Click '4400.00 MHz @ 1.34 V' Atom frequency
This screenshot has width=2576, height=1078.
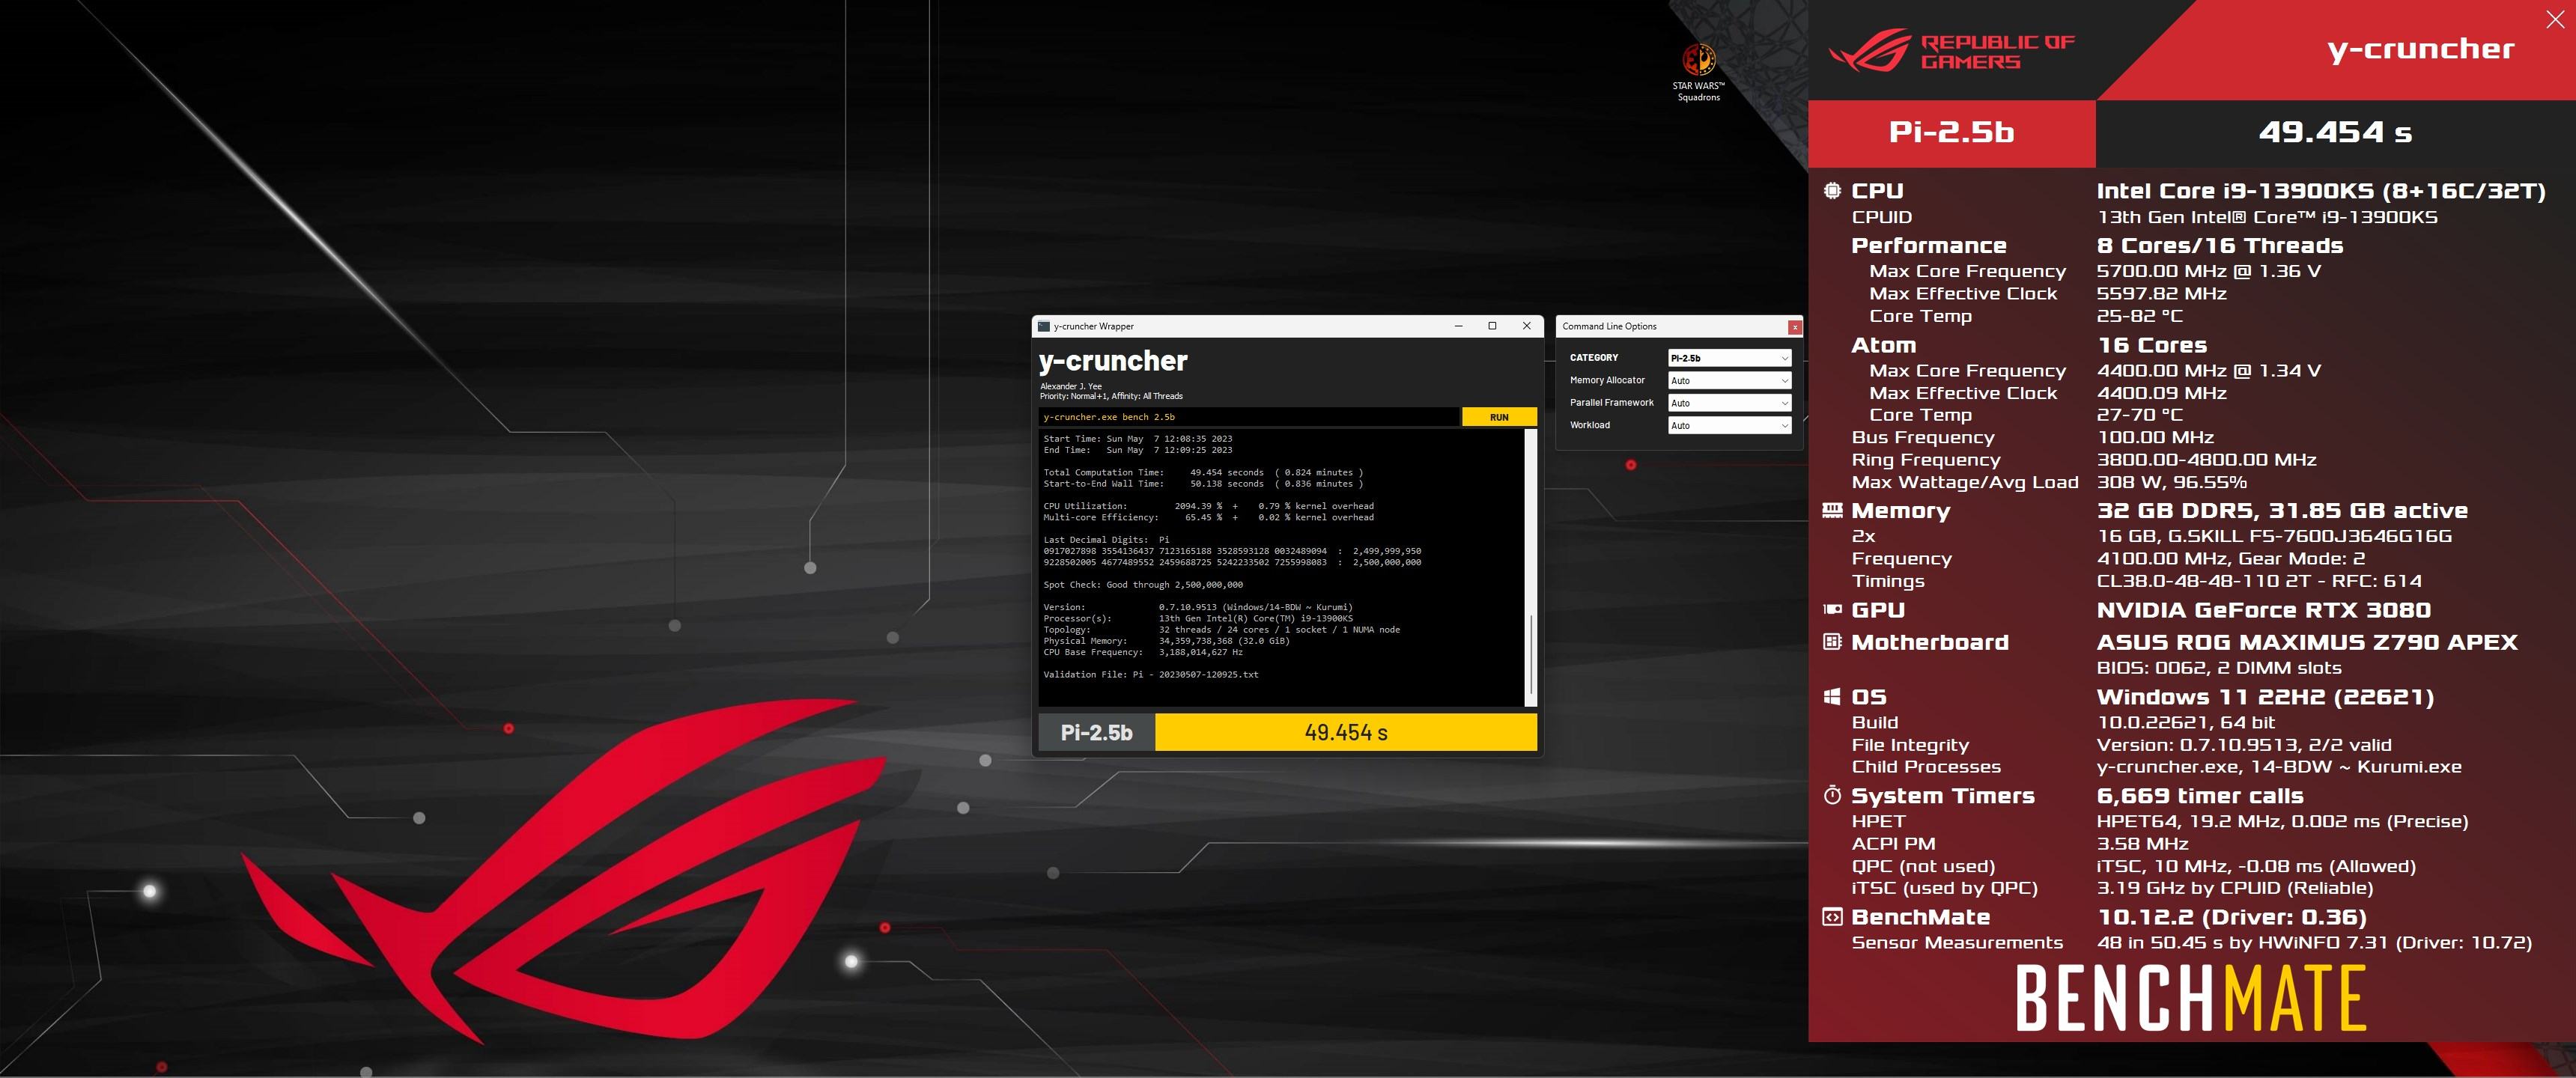coord(2209,371)
